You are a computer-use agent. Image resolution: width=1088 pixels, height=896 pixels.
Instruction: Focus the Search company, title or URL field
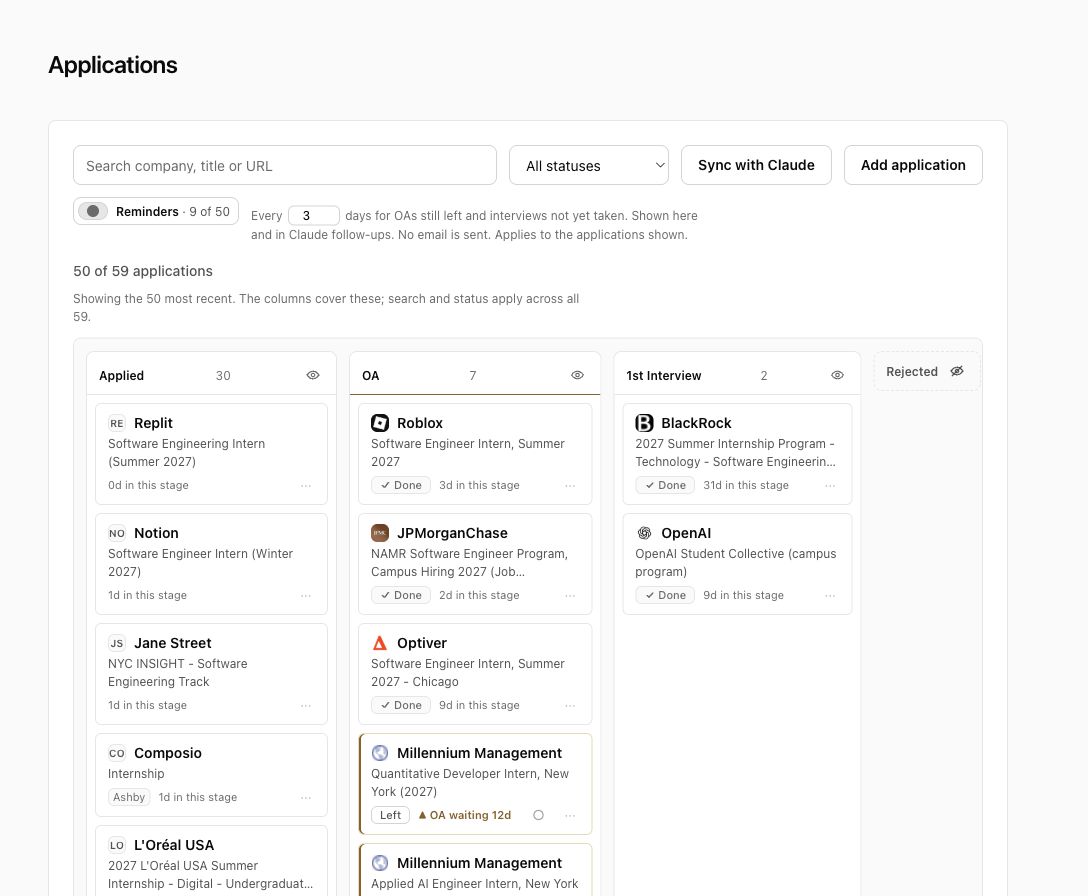[284, 165]
